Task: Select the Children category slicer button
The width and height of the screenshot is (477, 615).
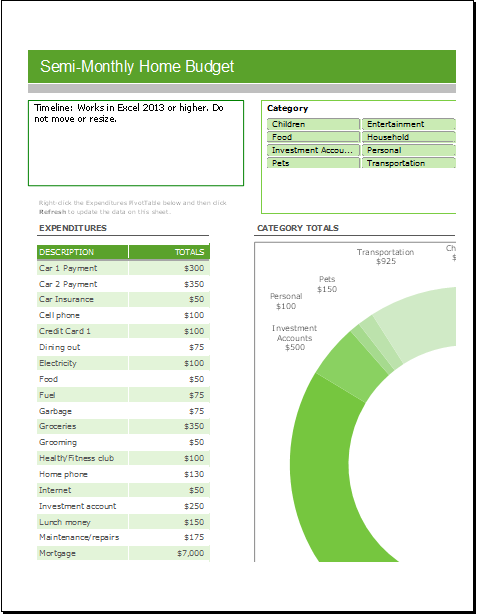Action: 313,124
